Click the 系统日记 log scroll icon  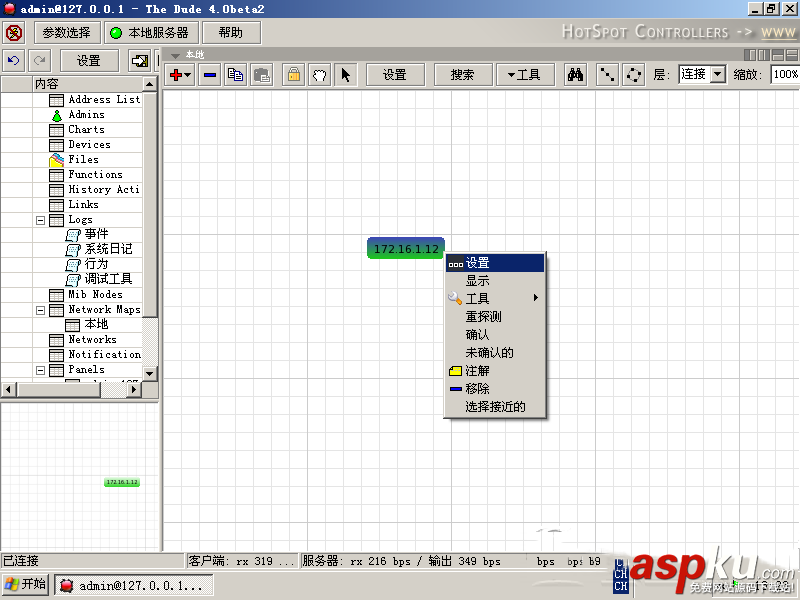(73, 250)
